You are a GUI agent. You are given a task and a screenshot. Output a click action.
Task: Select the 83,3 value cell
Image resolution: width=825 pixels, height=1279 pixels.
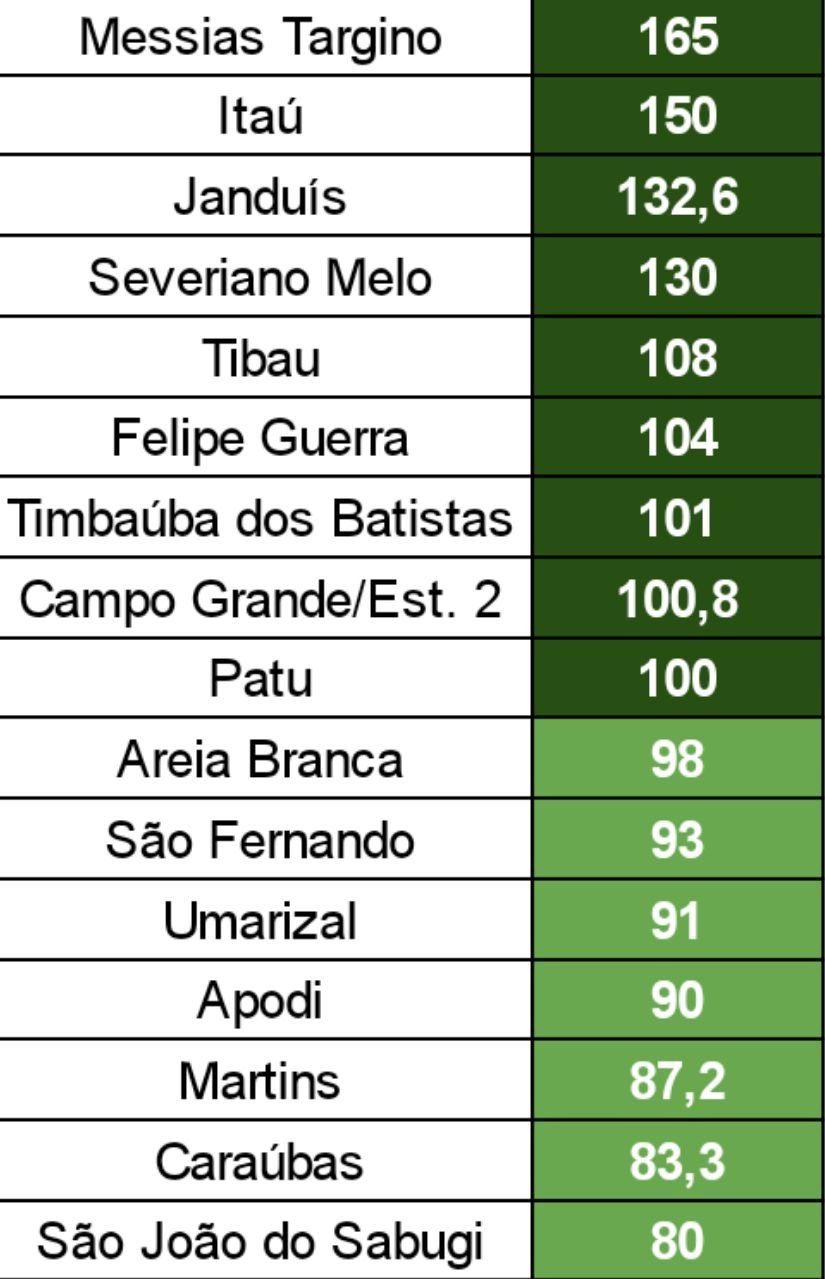click(679, 1158)
